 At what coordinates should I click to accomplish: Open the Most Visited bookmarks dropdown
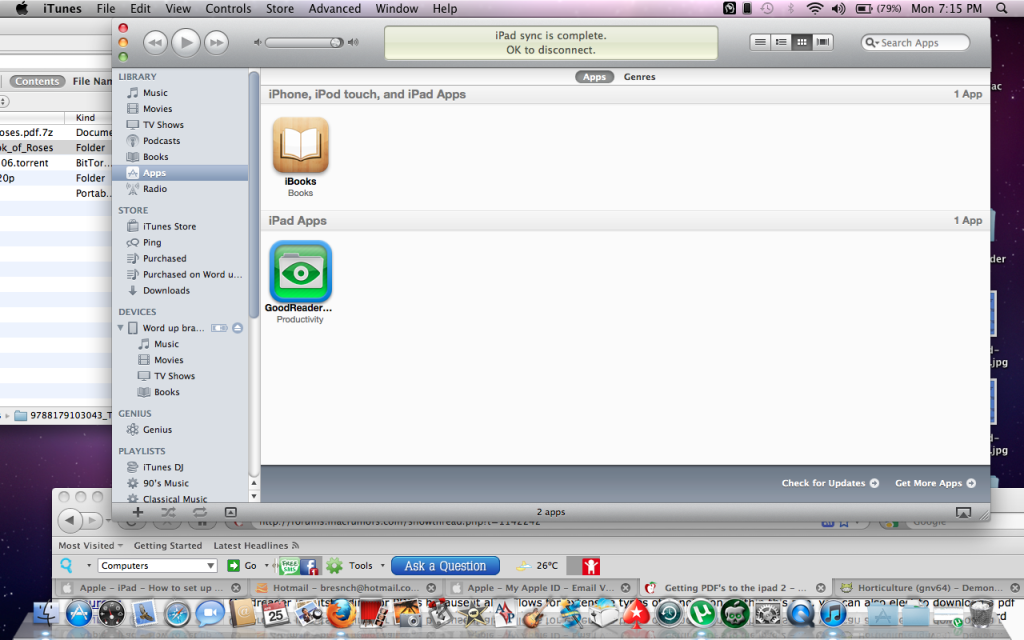click(91, 545)
